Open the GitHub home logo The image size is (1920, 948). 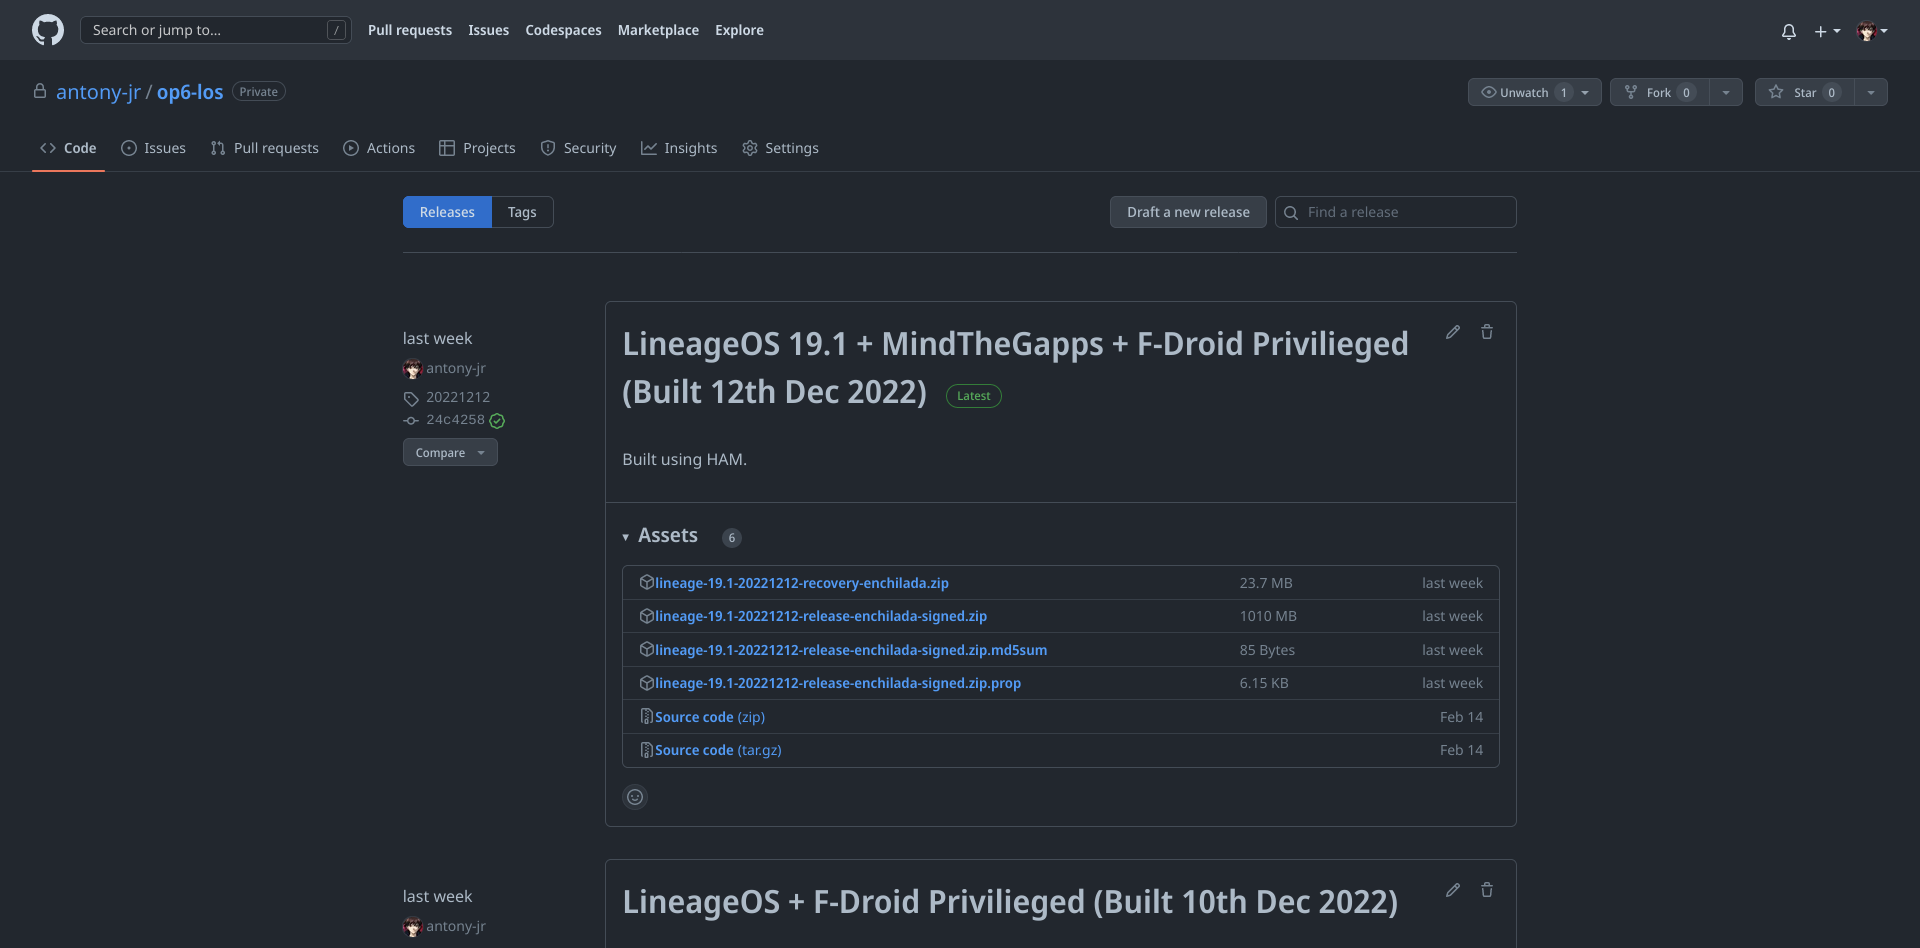pos(48,30)
